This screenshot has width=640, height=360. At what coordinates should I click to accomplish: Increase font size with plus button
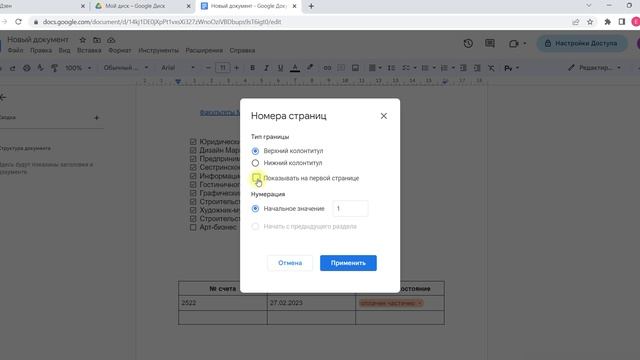236,68
